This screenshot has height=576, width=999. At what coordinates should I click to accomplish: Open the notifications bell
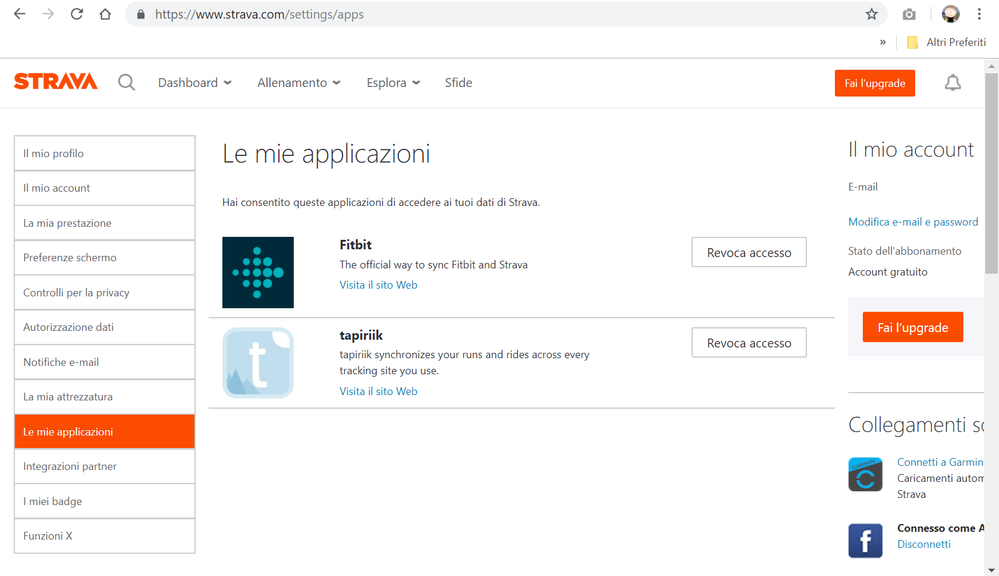click(952, 83)
